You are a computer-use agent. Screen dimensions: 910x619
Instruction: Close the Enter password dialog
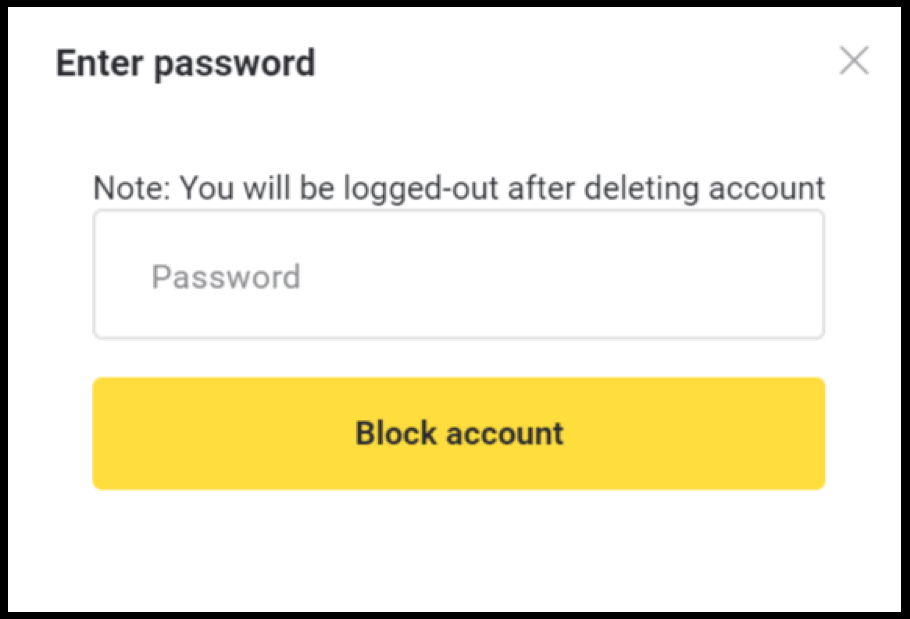(x=854, y=60)
